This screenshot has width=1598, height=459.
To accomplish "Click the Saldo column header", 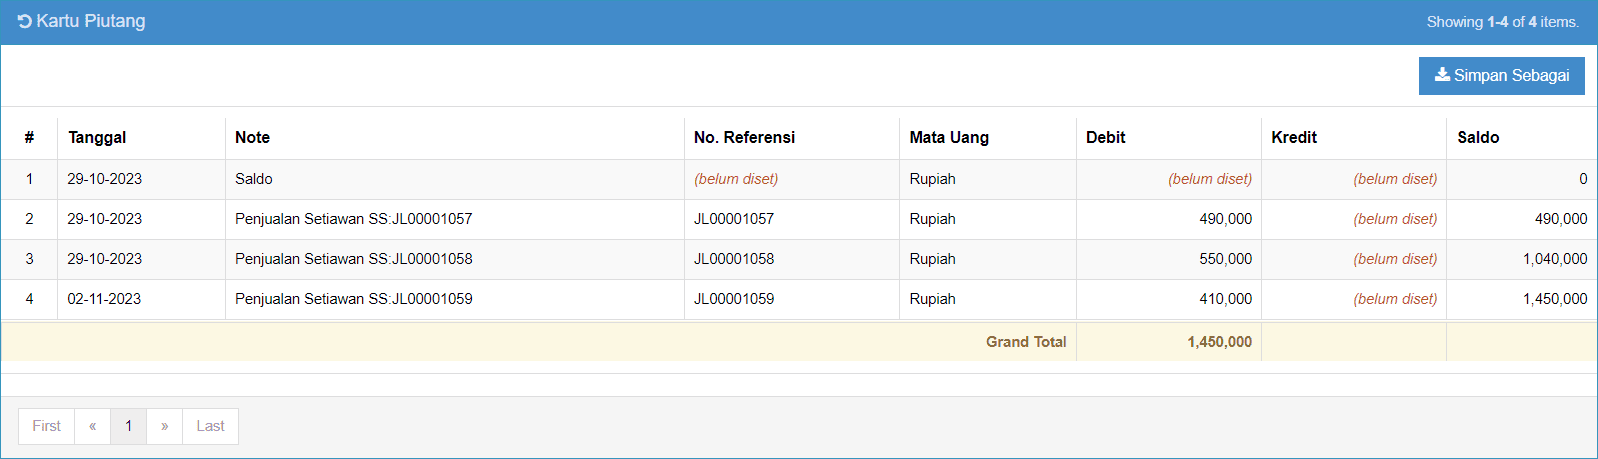I will [1478, 138].
